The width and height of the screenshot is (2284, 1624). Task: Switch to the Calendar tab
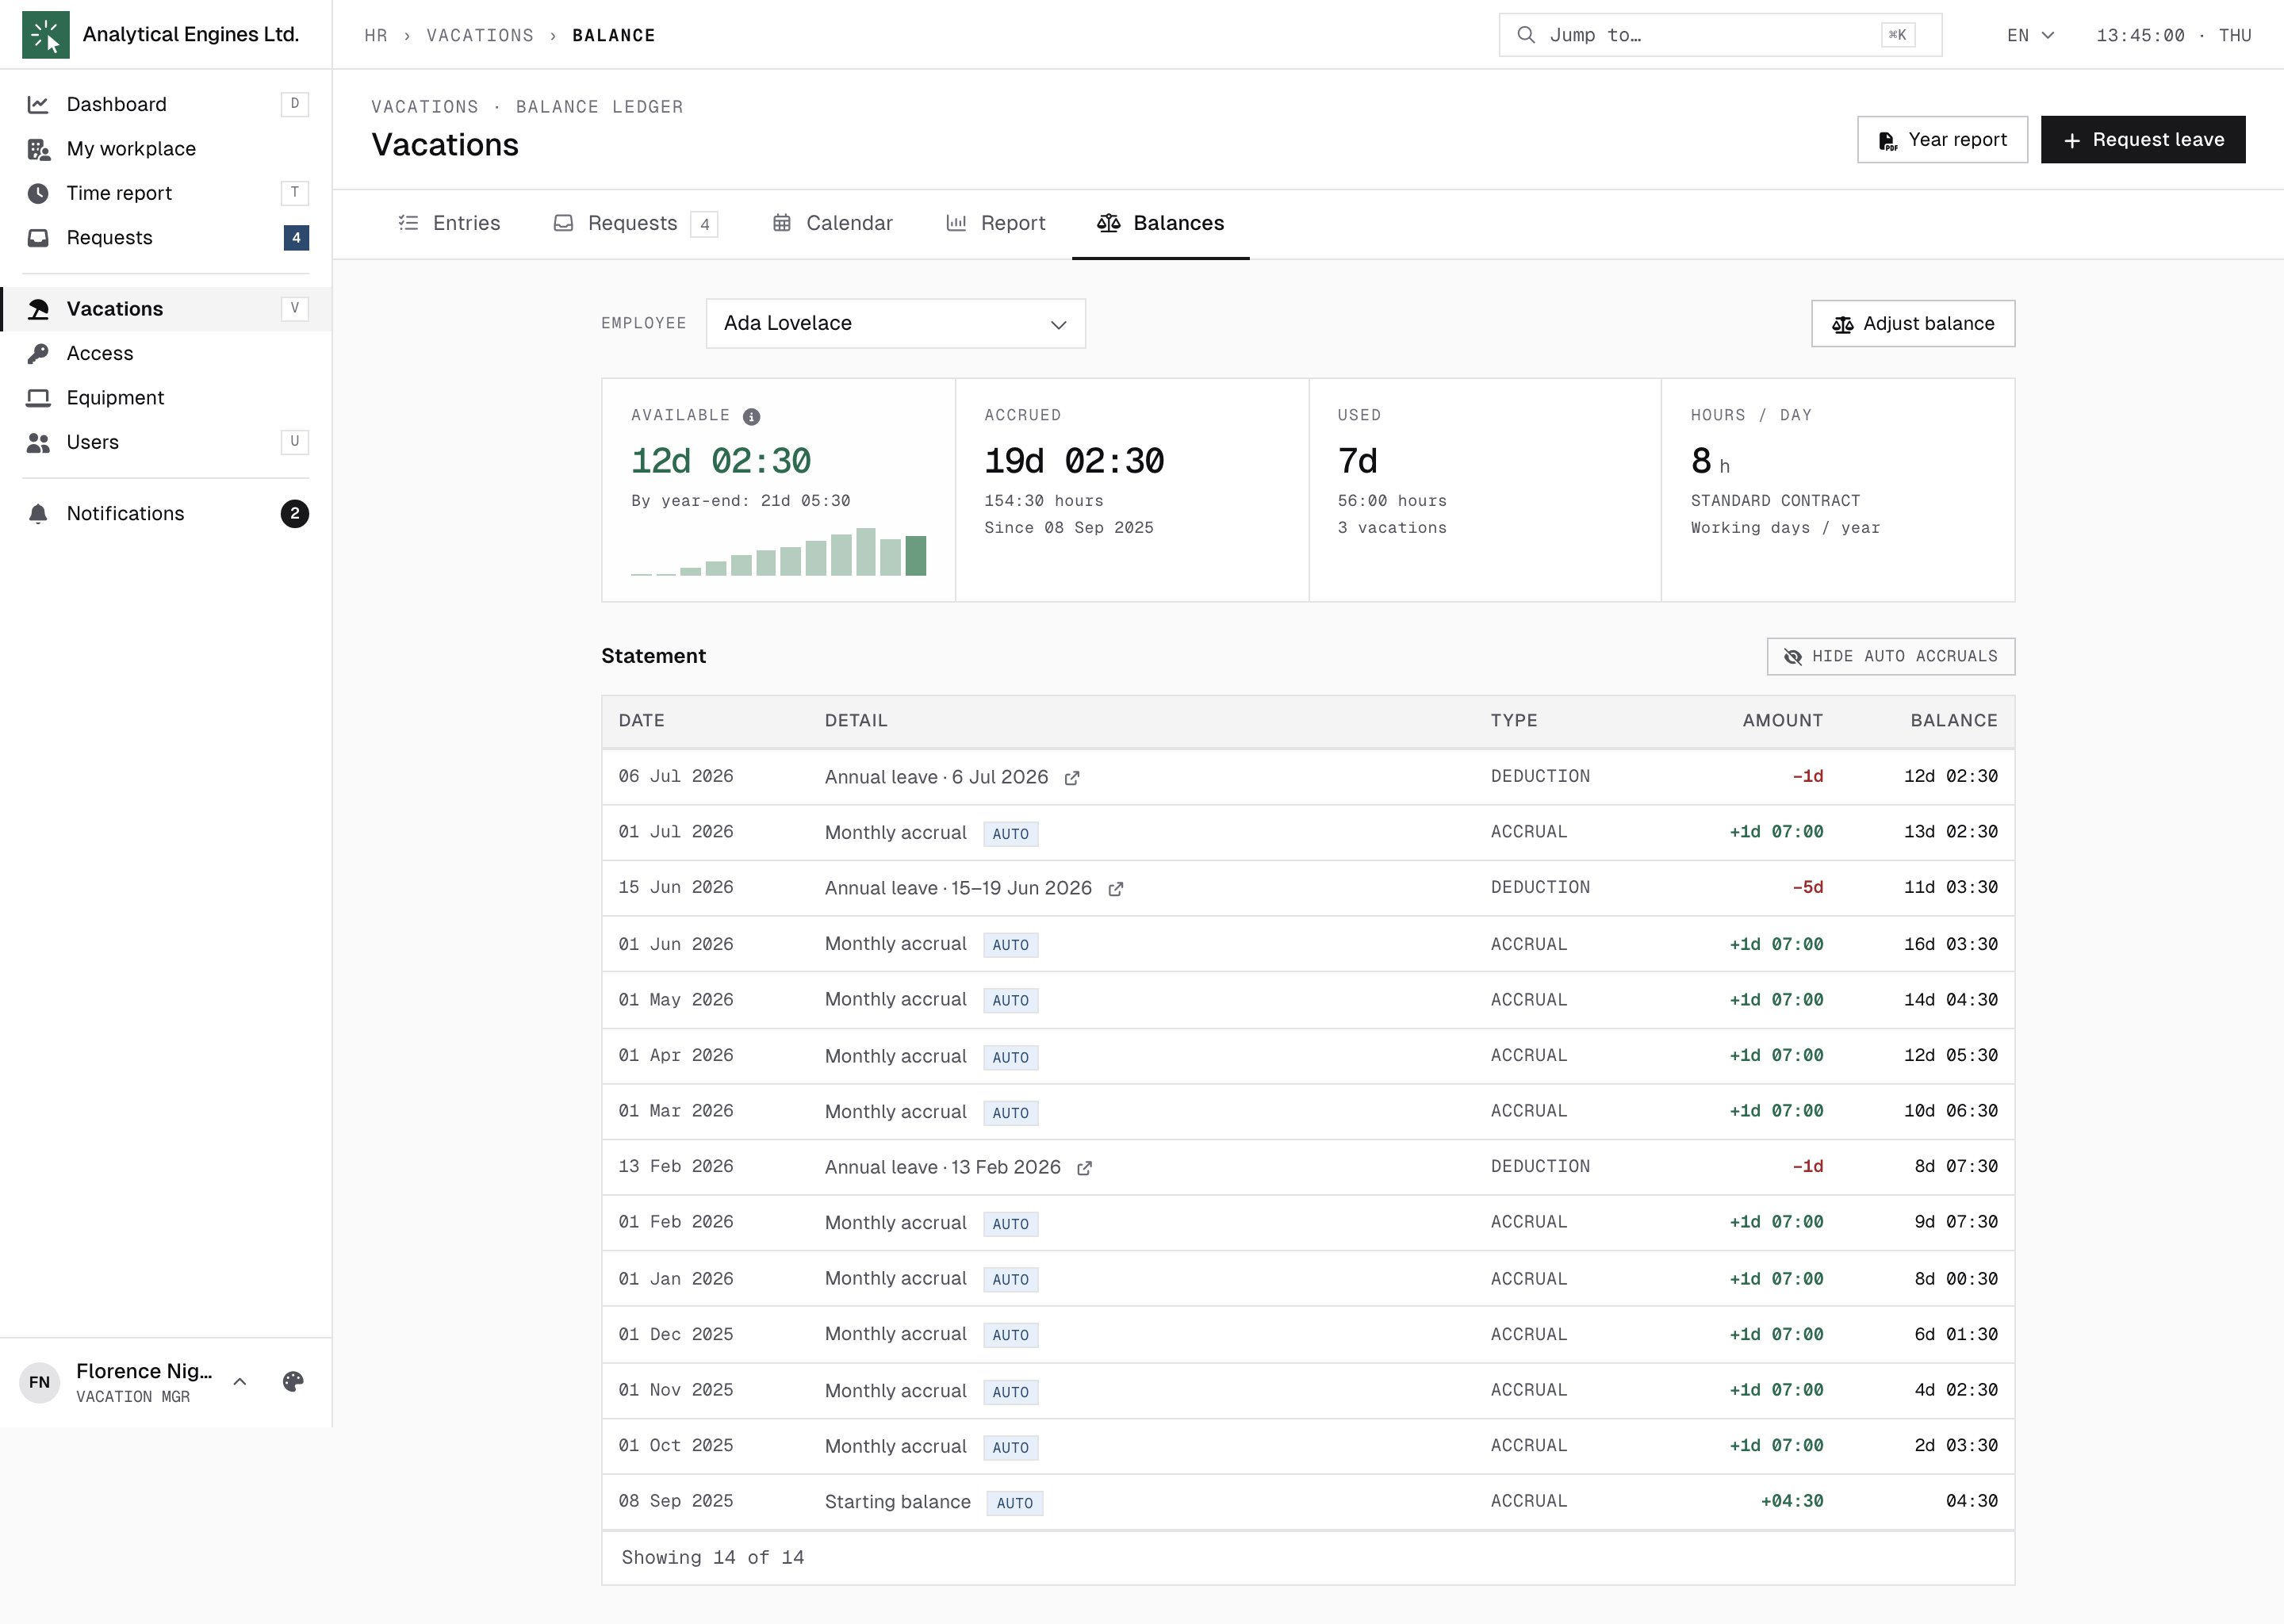pos(832,223)
